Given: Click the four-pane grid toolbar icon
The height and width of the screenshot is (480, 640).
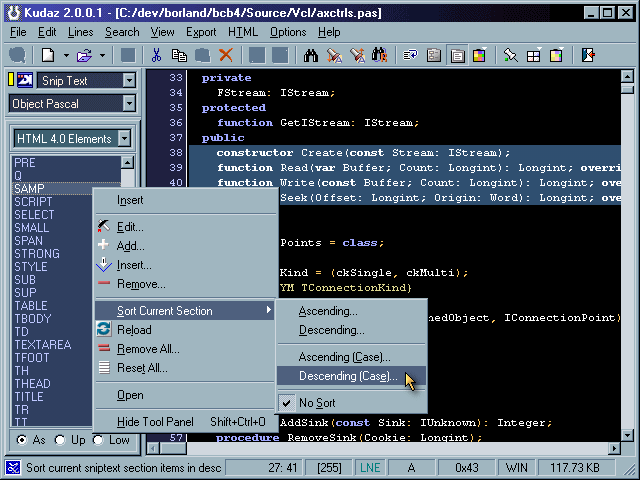Looking at the screenshot, I should click(x=533, y=55).
